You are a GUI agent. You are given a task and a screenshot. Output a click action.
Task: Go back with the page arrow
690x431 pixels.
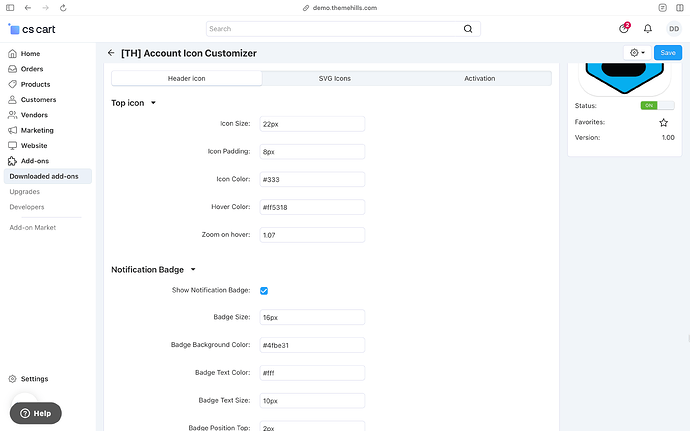111,53
